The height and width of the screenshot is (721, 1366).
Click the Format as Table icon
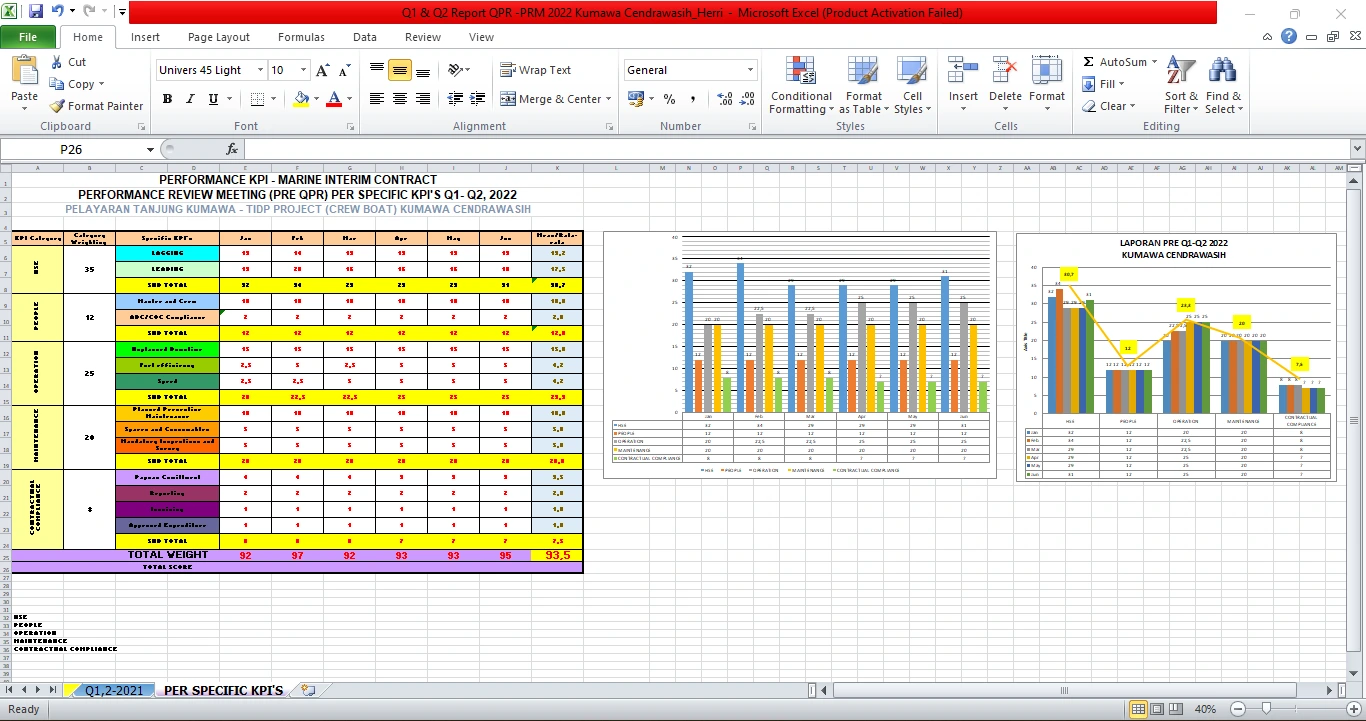click(864, 86)
